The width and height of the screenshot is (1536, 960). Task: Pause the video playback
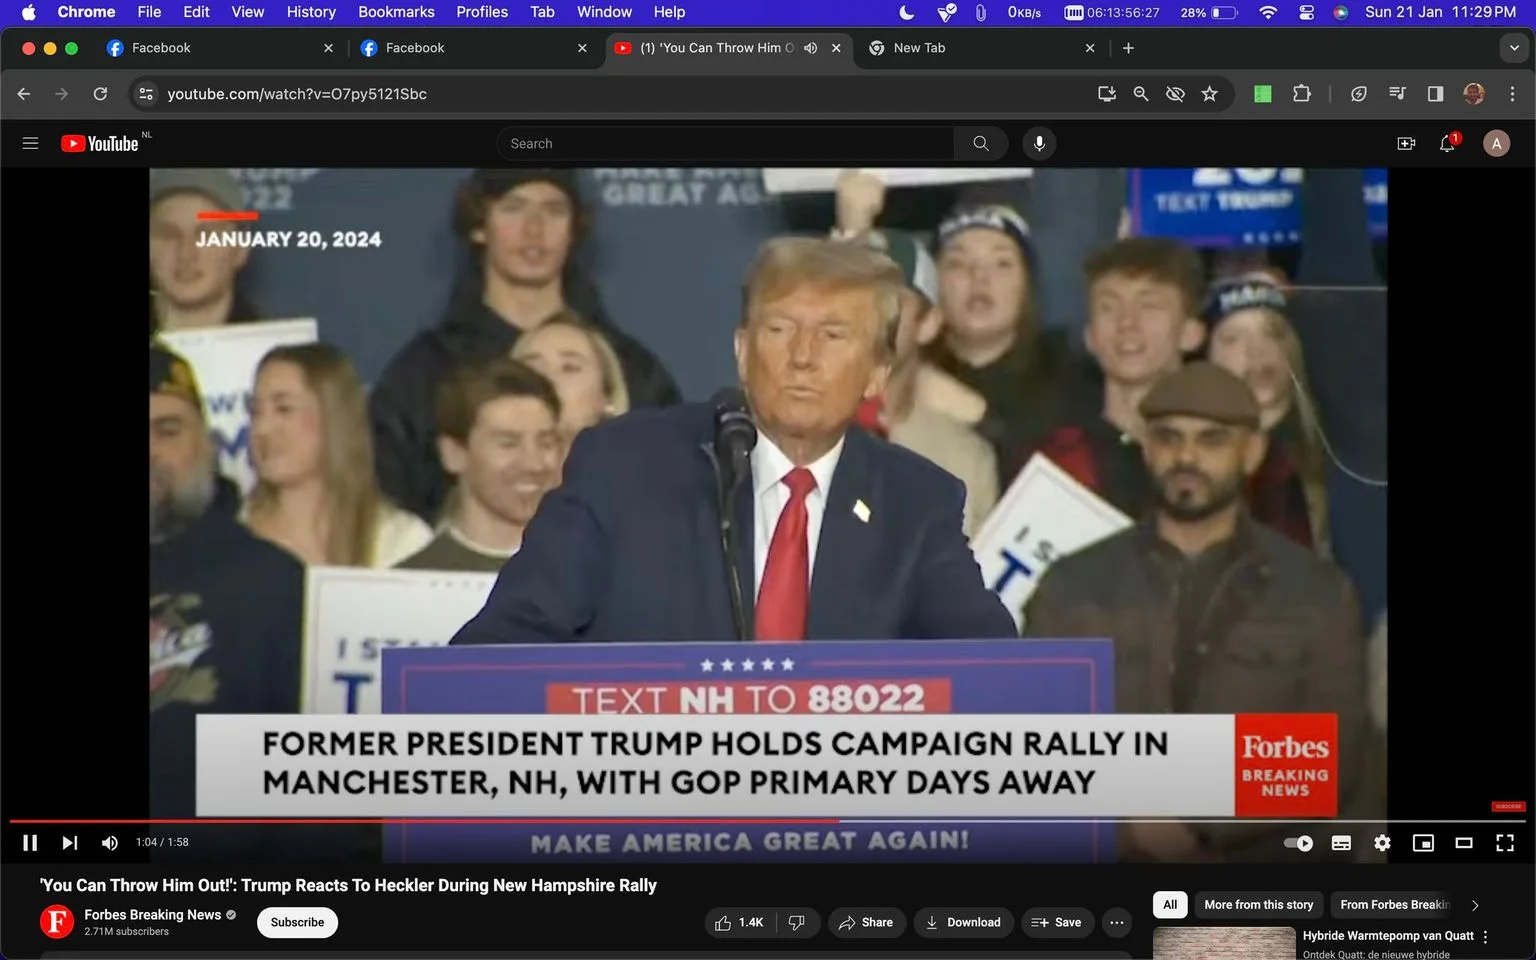[x=30, y=843]
